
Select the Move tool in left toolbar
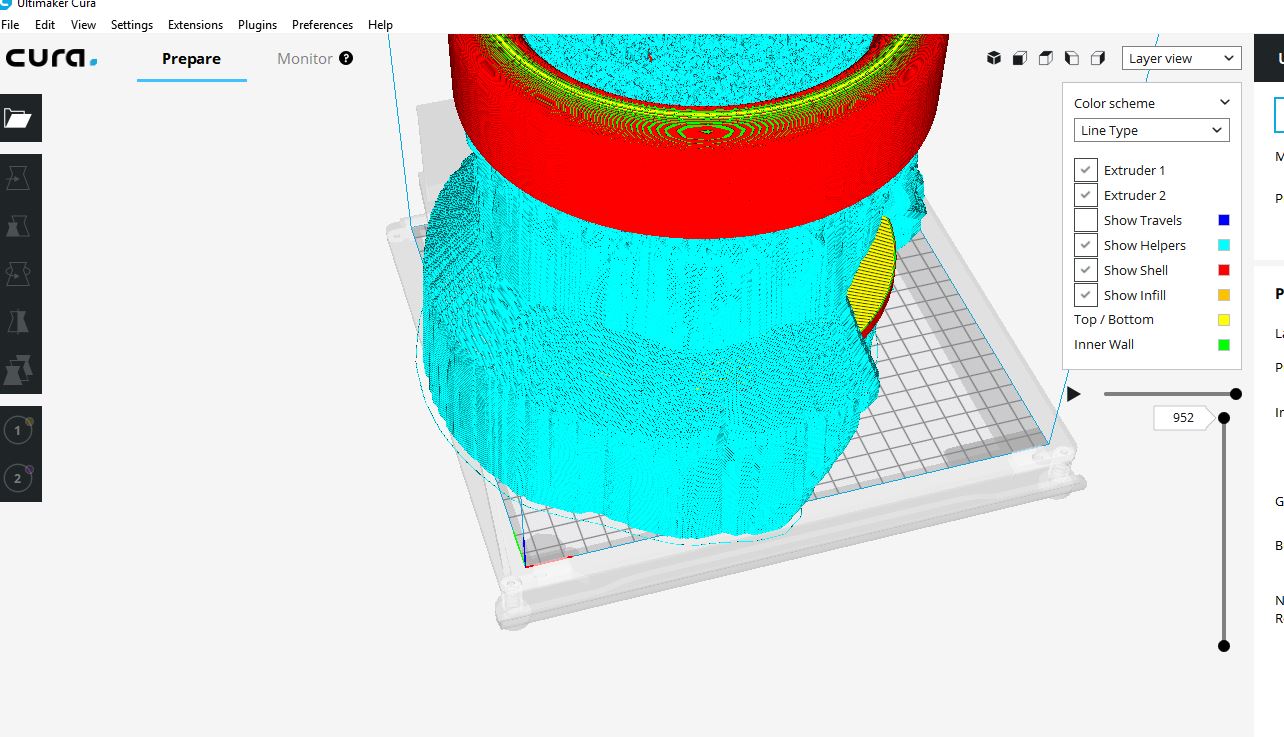18,178
